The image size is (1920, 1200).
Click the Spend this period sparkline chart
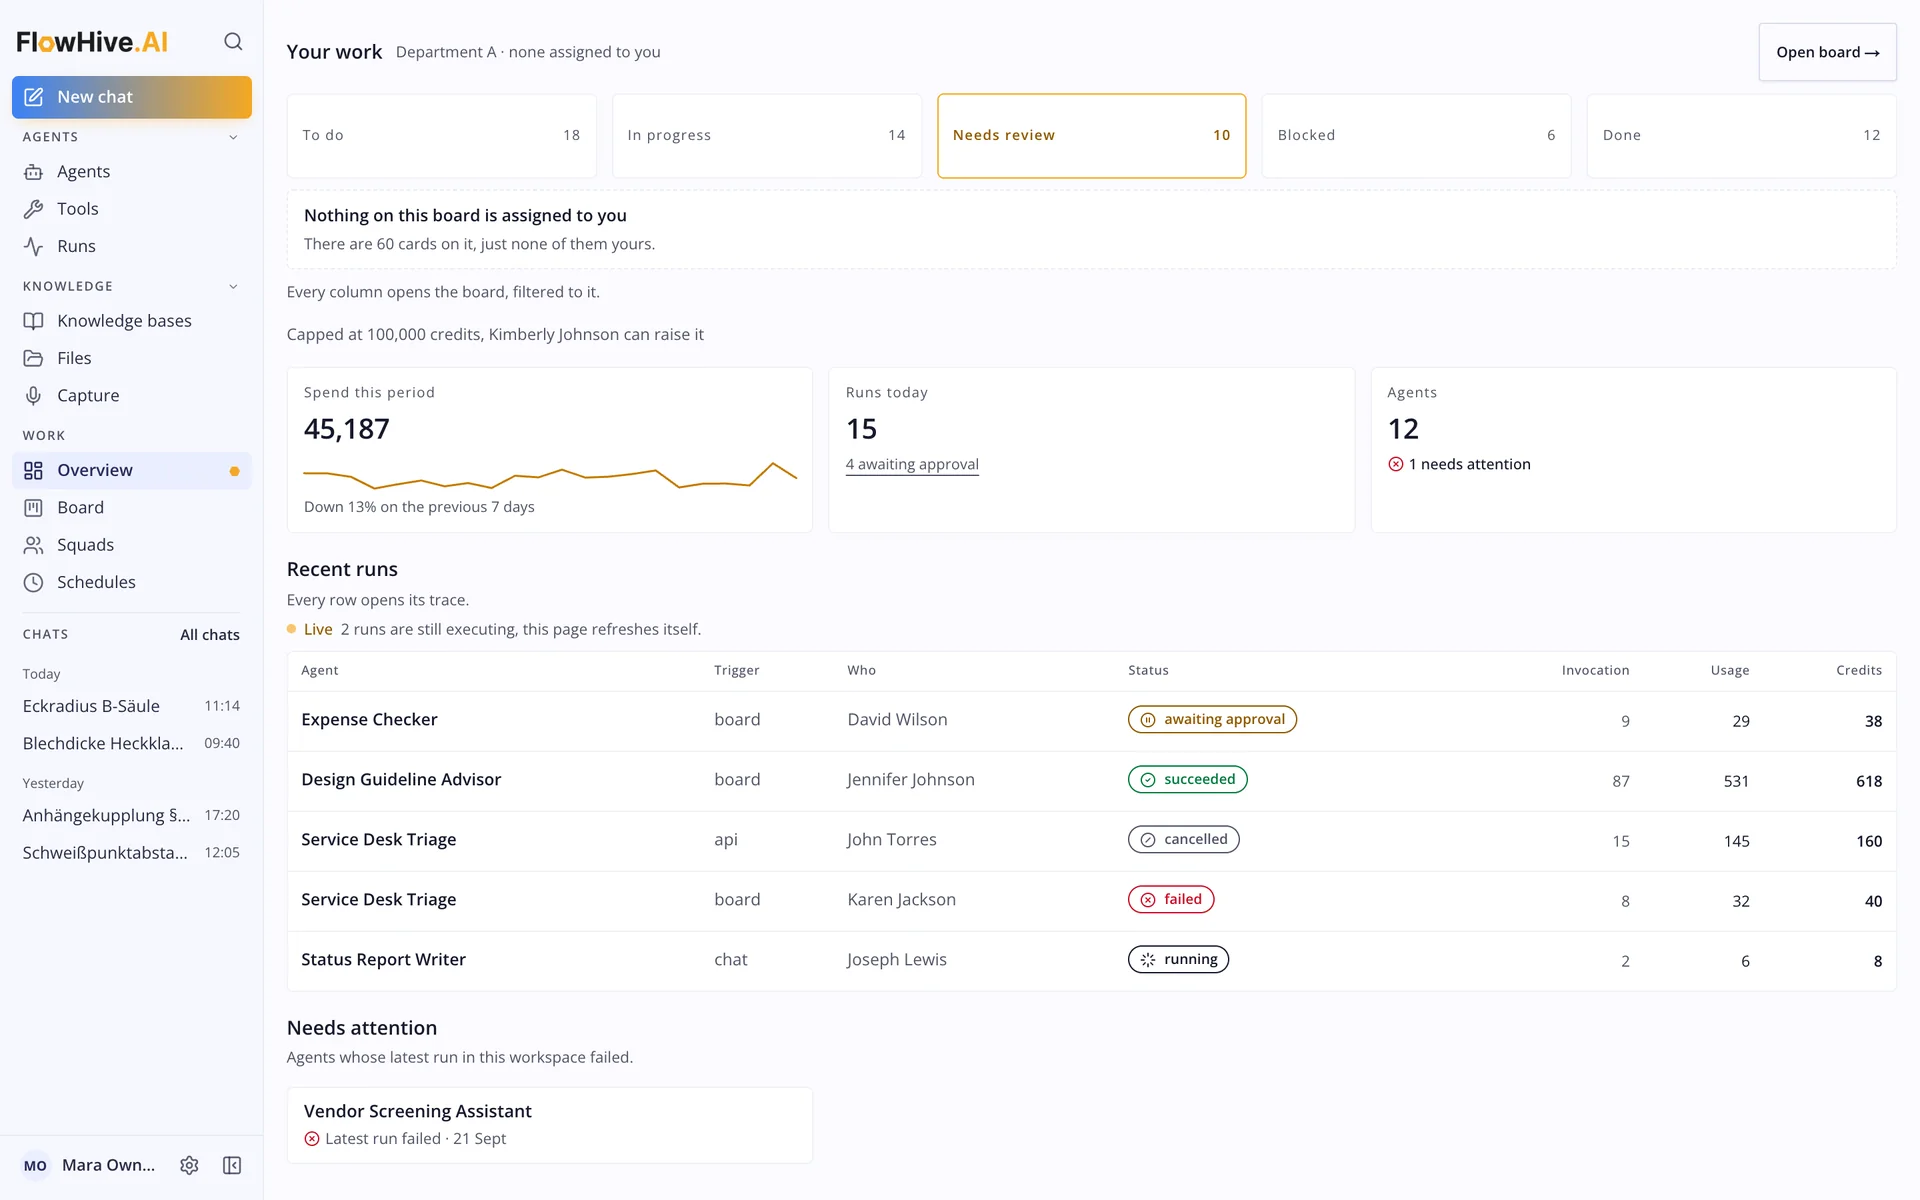(x=550, y=474)
